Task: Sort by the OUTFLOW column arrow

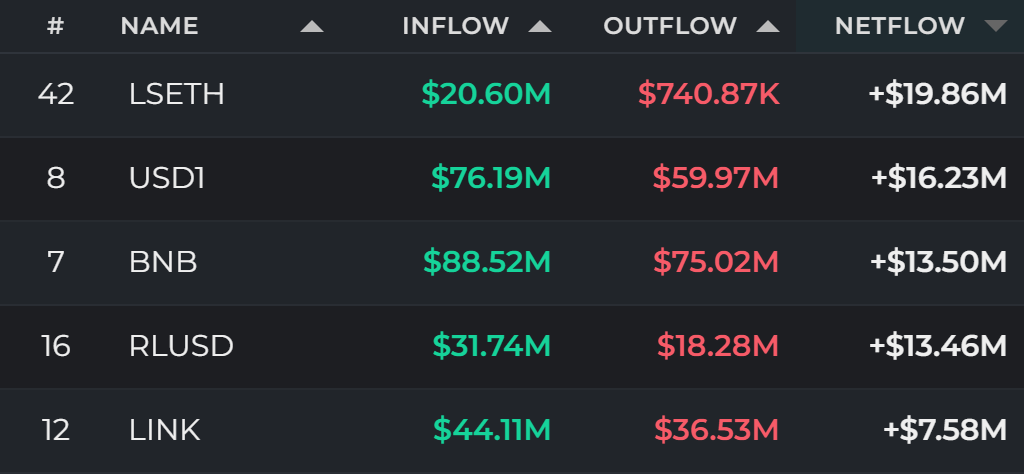Action: coord(768,27)
